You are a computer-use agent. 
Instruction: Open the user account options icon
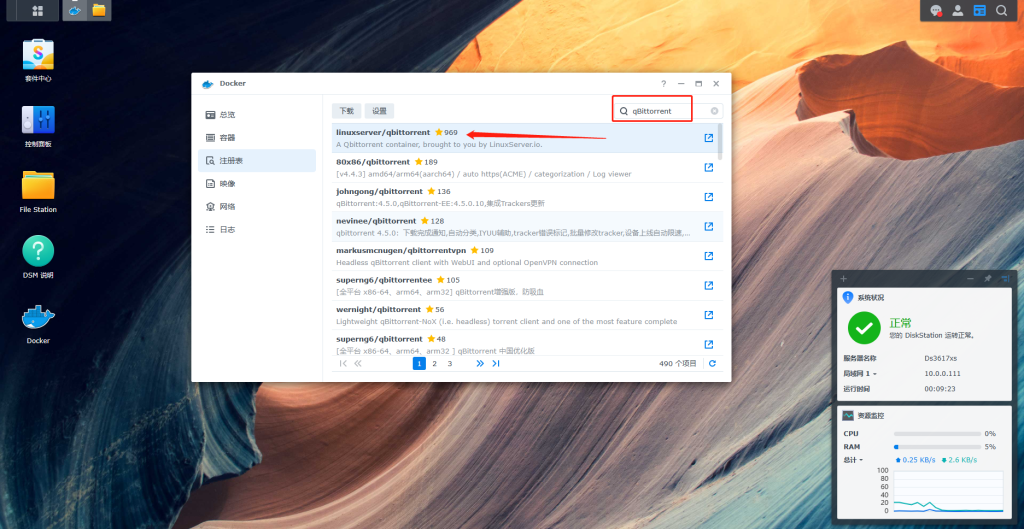click(957, 10)
